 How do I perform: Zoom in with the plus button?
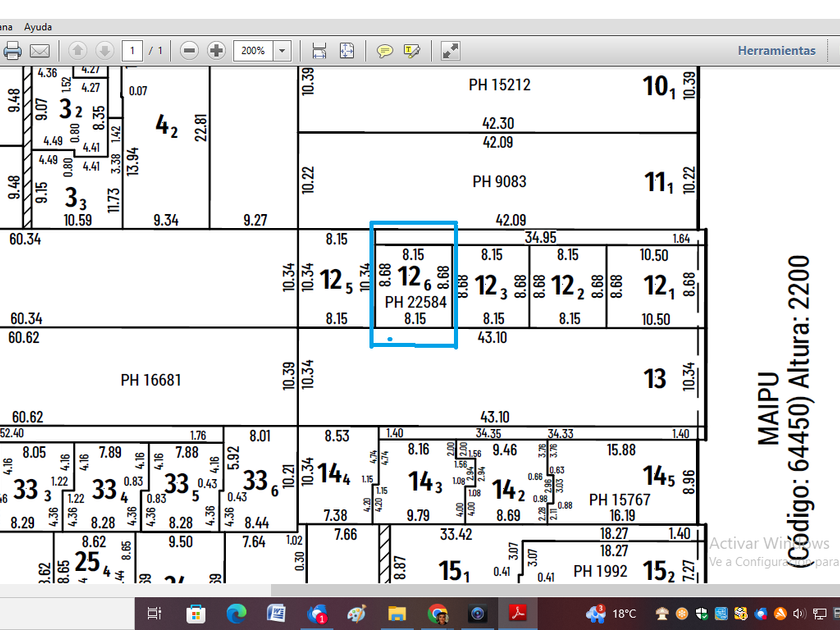[x=216, y=50]
